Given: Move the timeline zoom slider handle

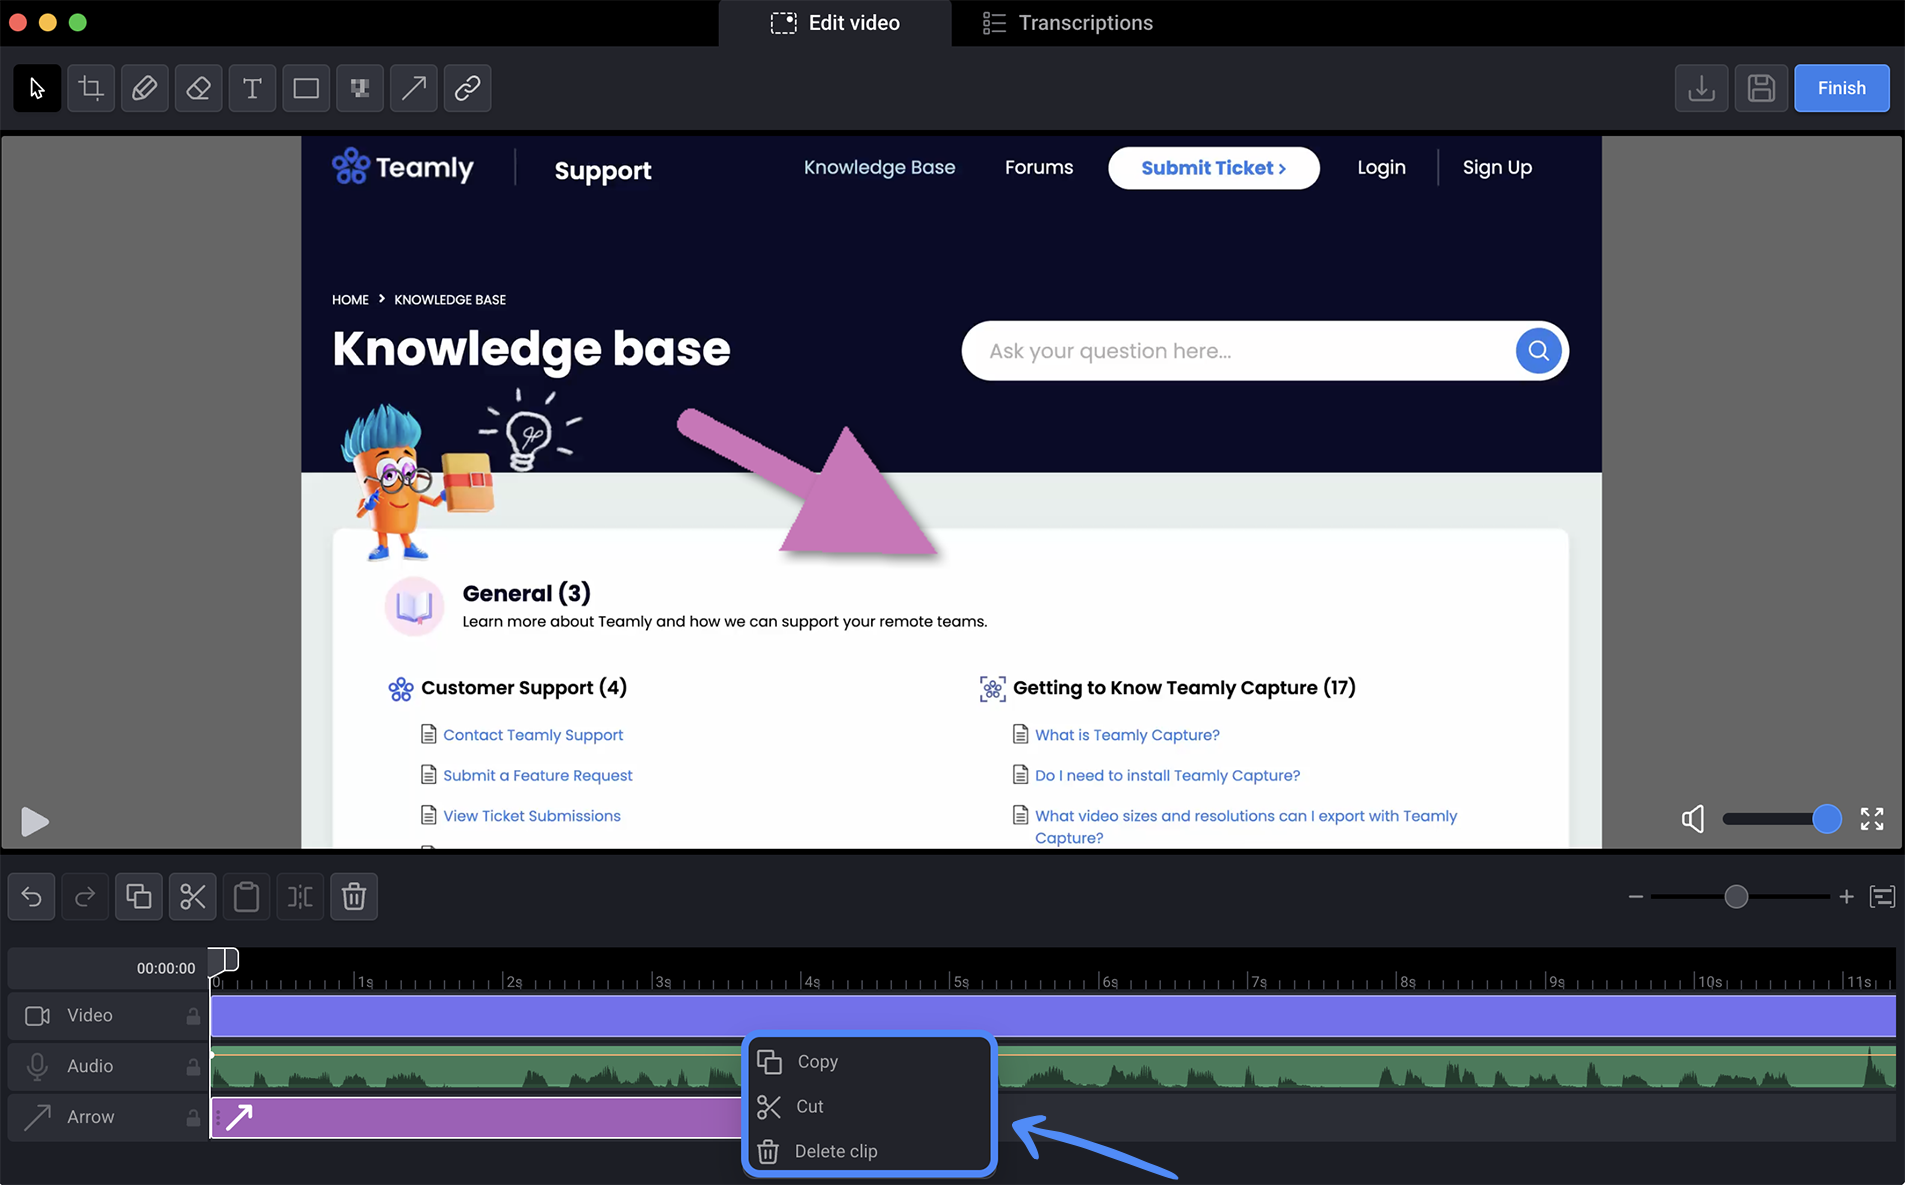Looking at the screenshot, I should click(1736, 897).
